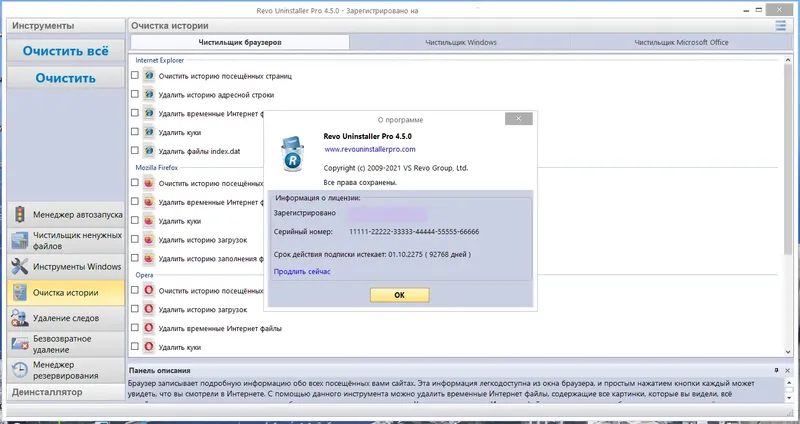
Task: Click the Internet Explorer group label
Action: click(160, 60)
